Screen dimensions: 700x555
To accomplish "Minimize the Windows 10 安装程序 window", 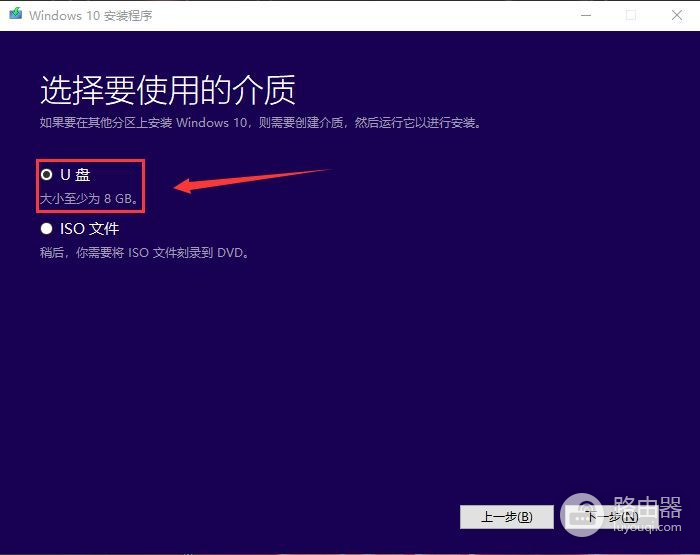I will click(586, 16).
